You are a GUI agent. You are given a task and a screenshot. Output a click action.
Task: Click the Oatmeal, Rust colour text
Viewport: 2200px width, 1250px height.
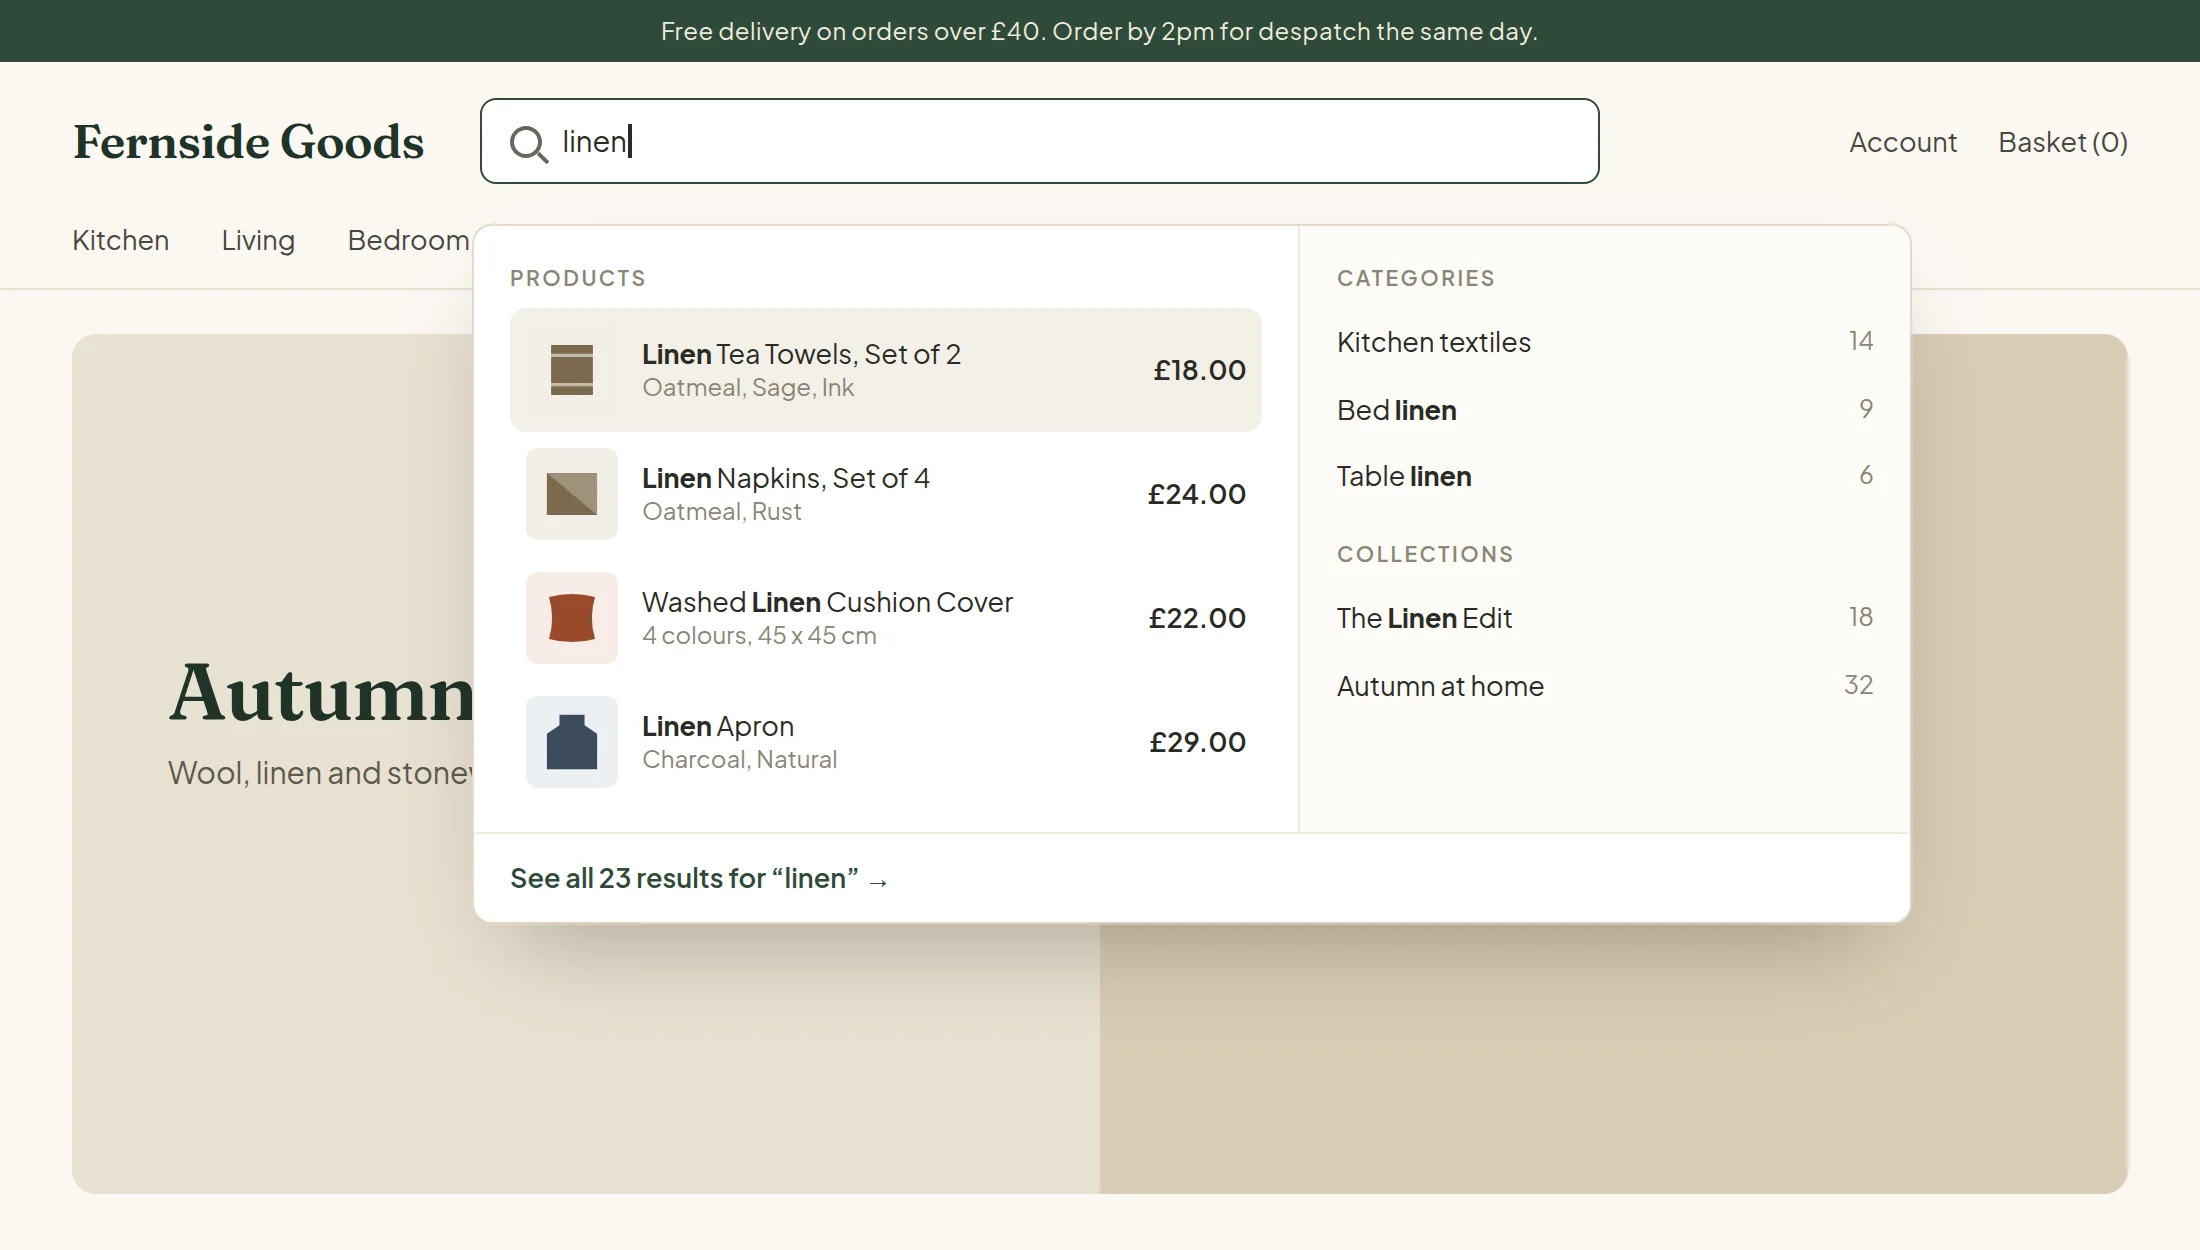722,512
